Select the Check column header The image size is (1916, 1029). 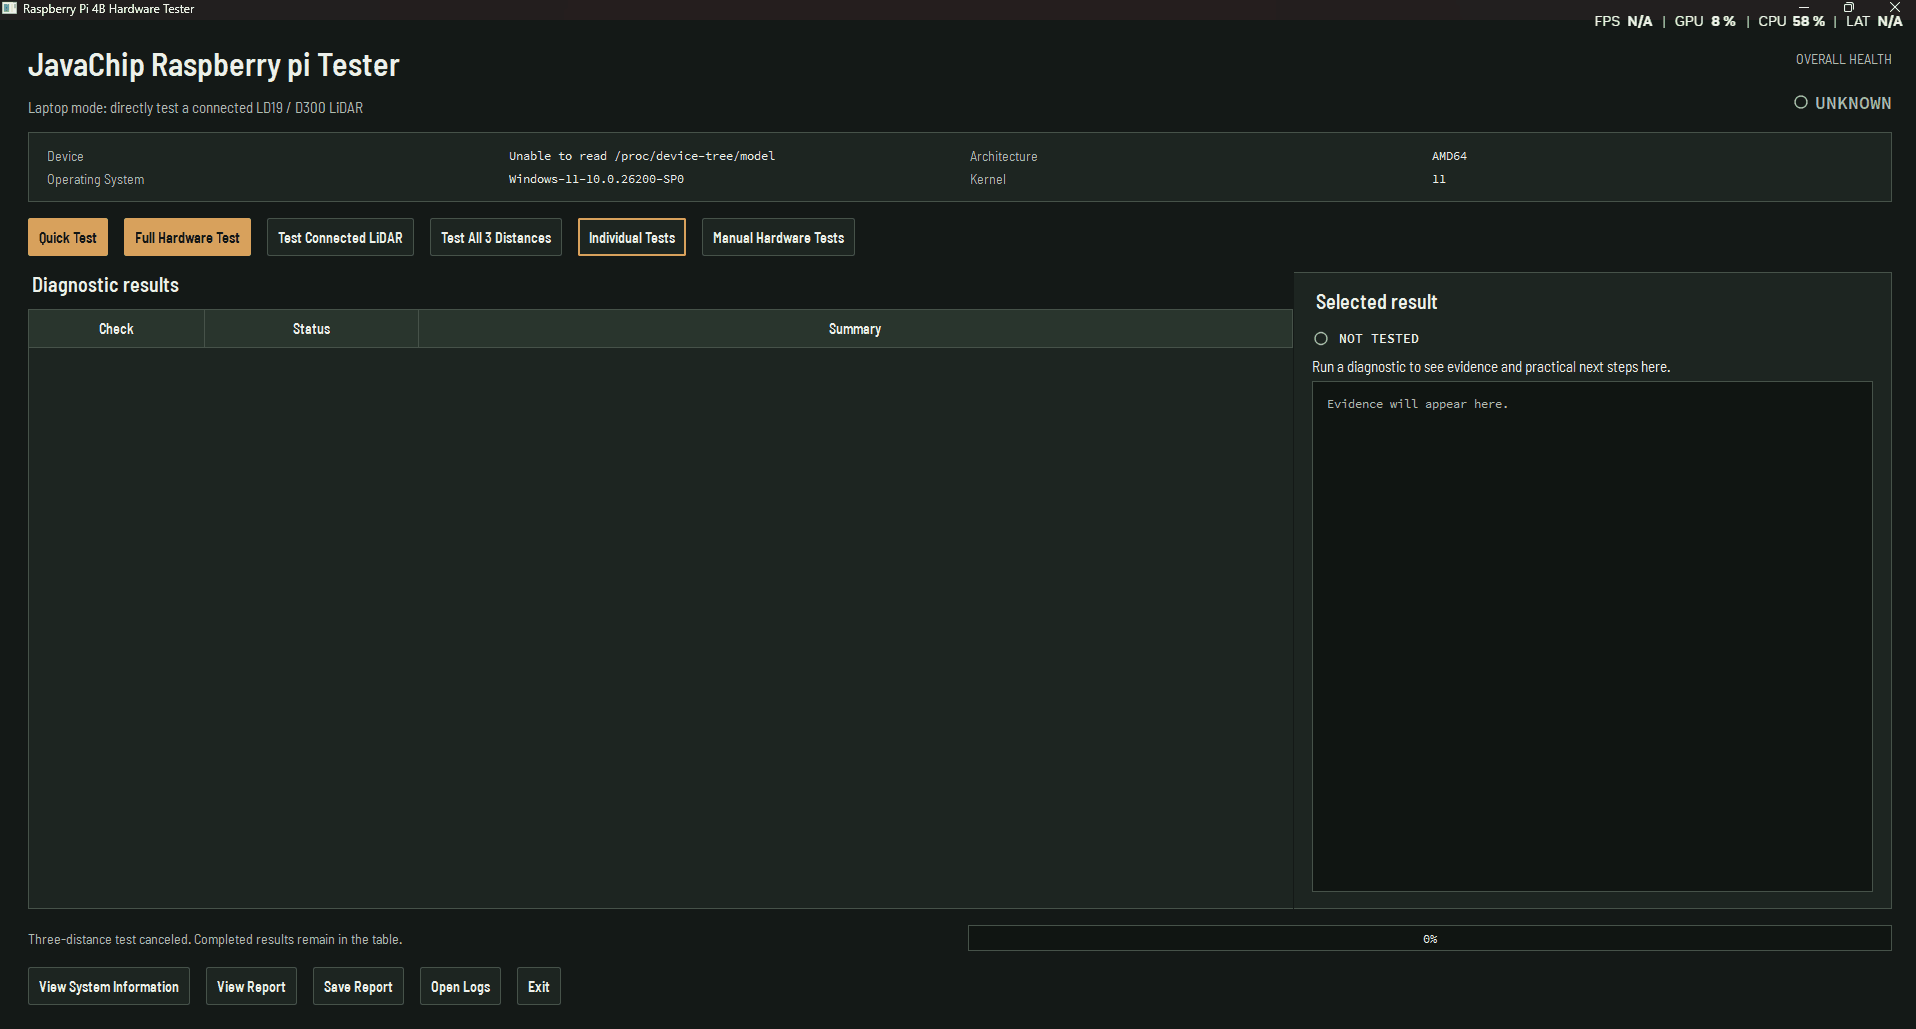click(116, 328)
